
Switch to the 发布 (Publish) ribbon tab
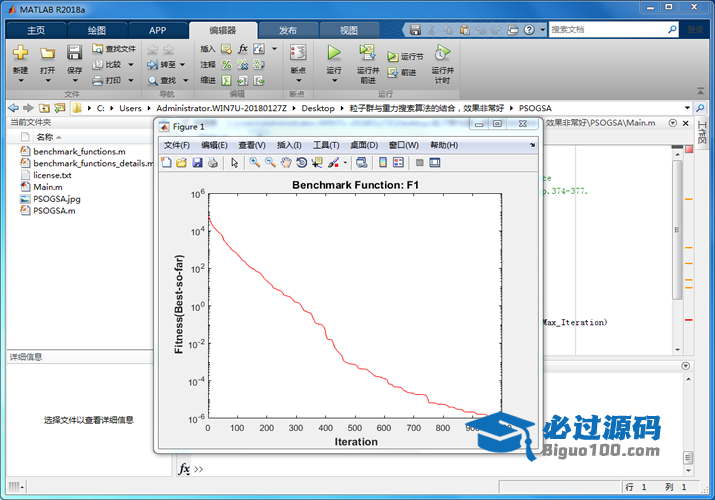tap(287, 30)
